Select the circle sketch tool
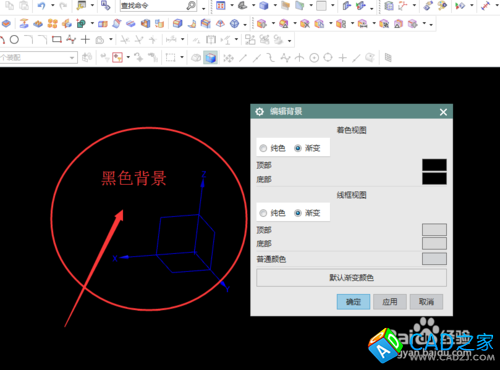 (14, 40)
